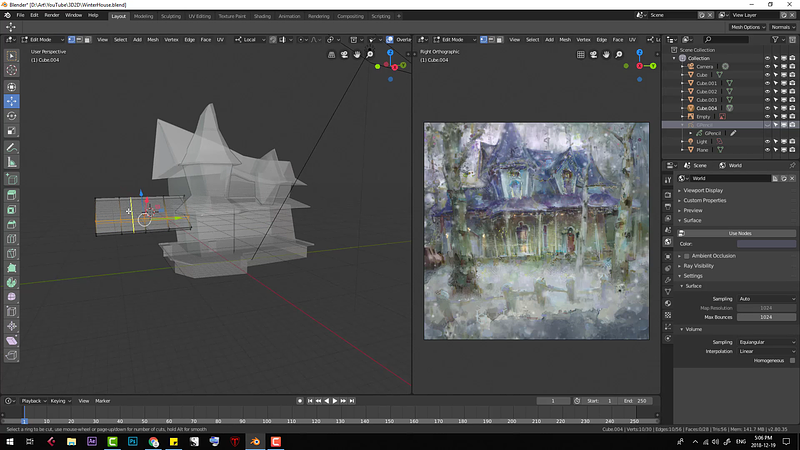
Task: Select the Annotate tool
Action: tap(11, 148)
